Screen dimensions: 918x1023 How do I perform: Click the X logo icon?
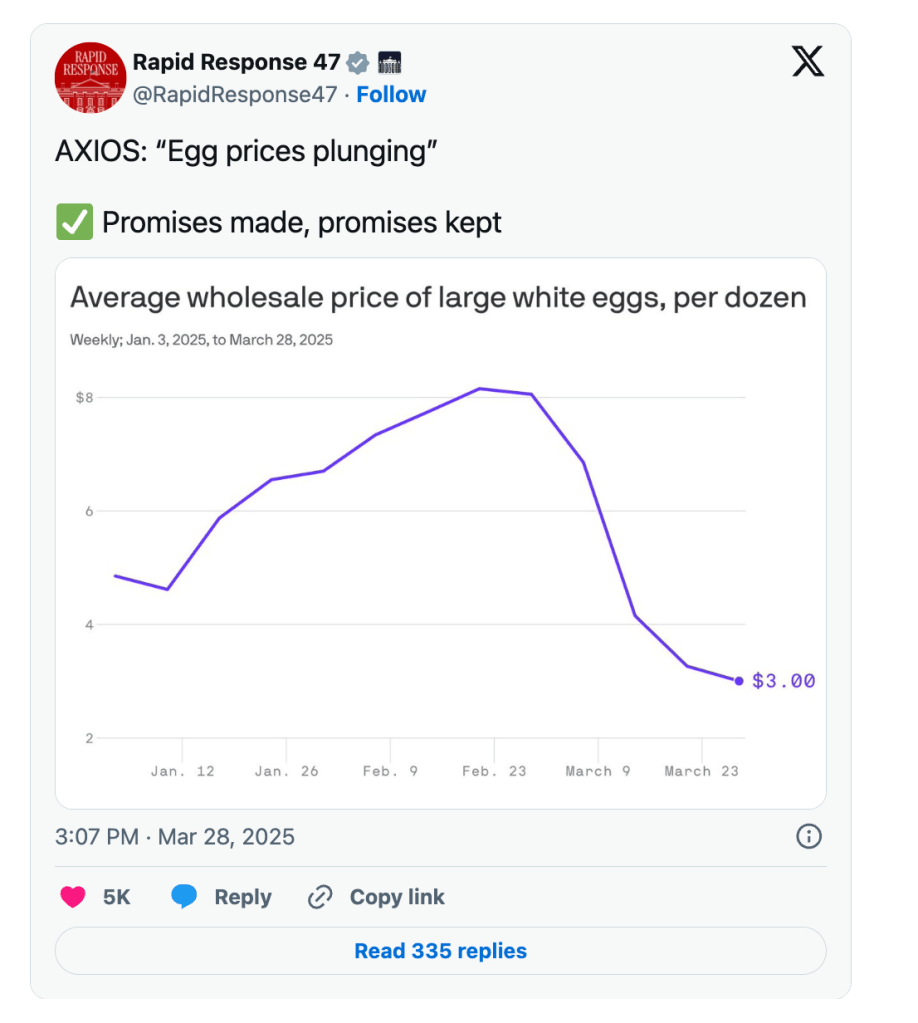[x=808, y=61]
